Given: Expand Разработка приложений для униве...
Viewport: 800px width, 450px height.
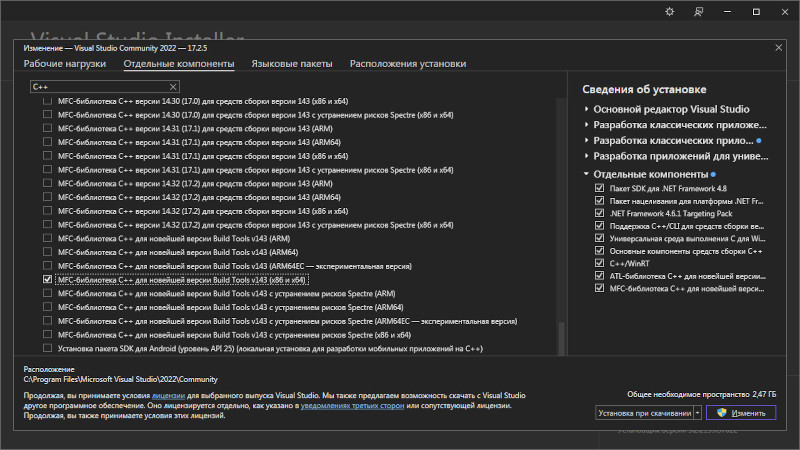Looking at the screenshot, I should (586, 156).
